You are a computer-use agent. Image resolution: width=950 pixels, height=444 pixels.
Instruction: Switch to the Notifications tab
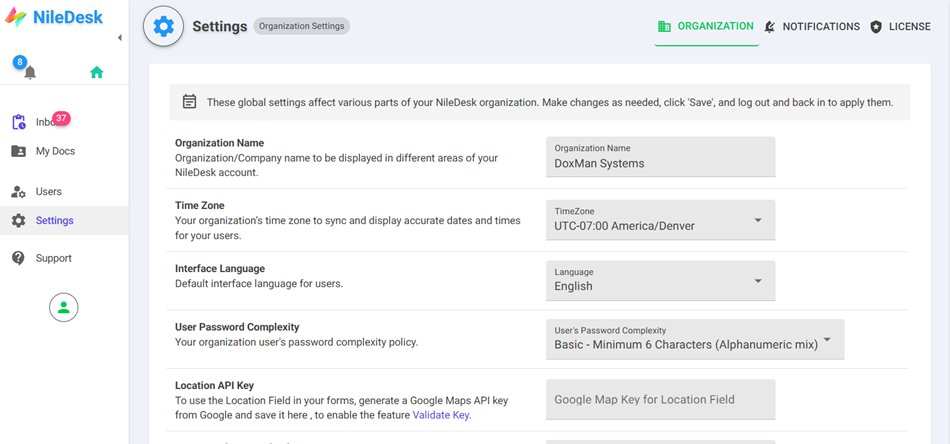click(811, 27)
